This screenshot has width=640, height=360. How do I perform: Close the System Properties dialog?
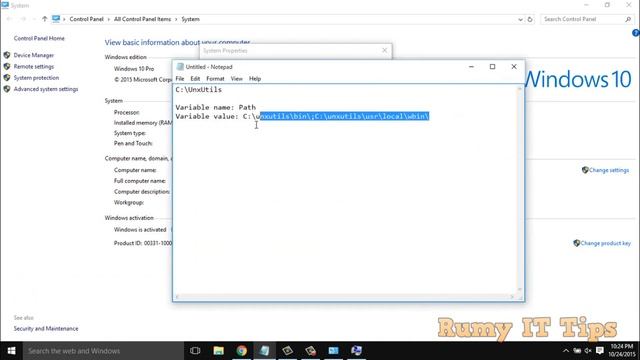coord(384,50)
